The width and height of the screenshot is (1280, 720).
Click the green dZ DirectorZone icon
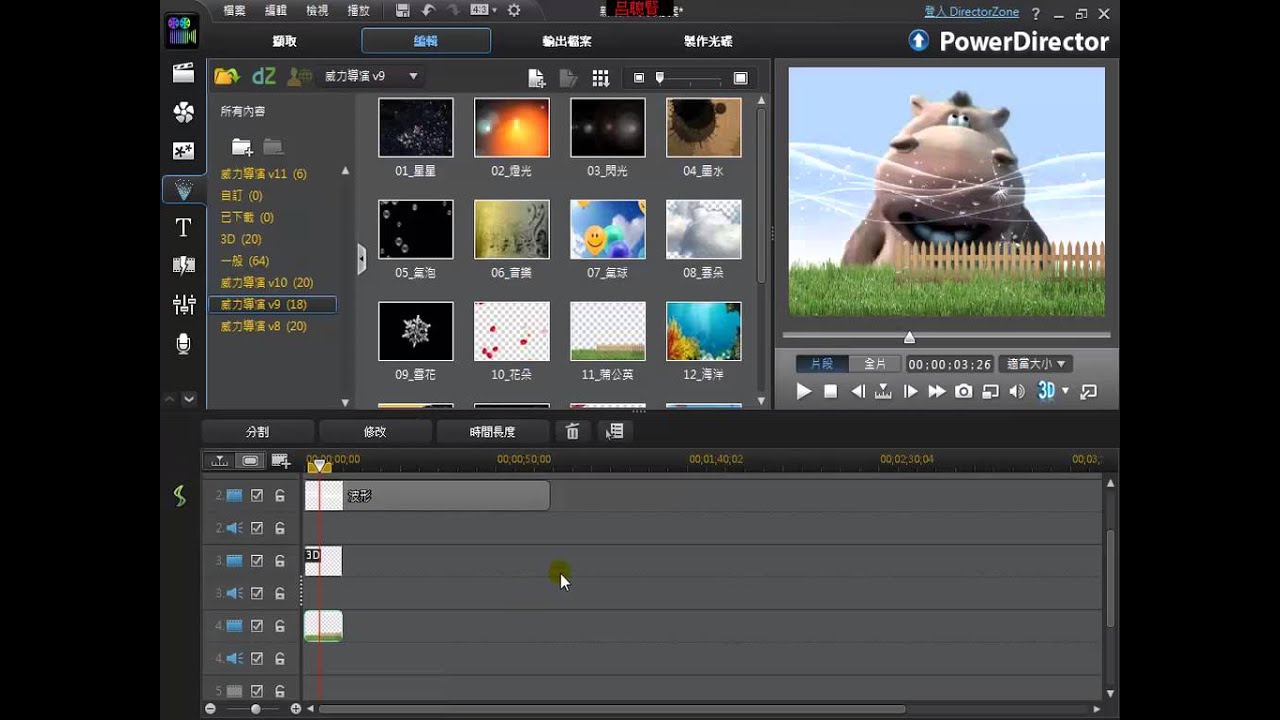264,76
